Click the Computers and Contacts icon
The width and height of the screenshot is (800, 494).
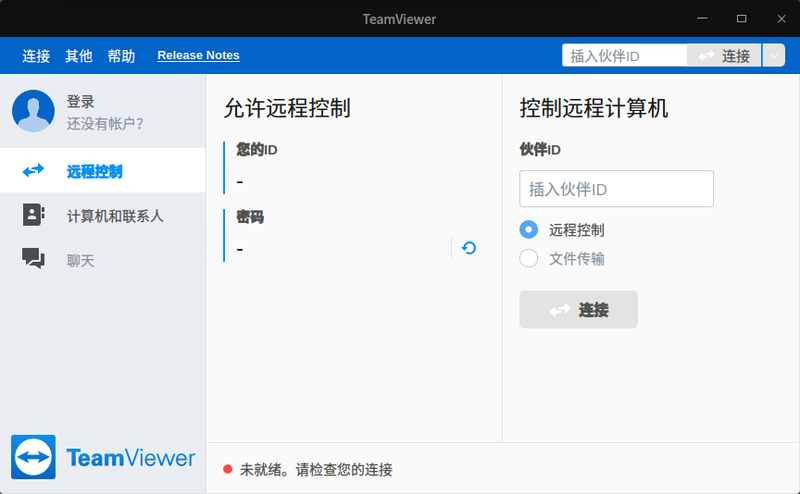coord(34,215)
